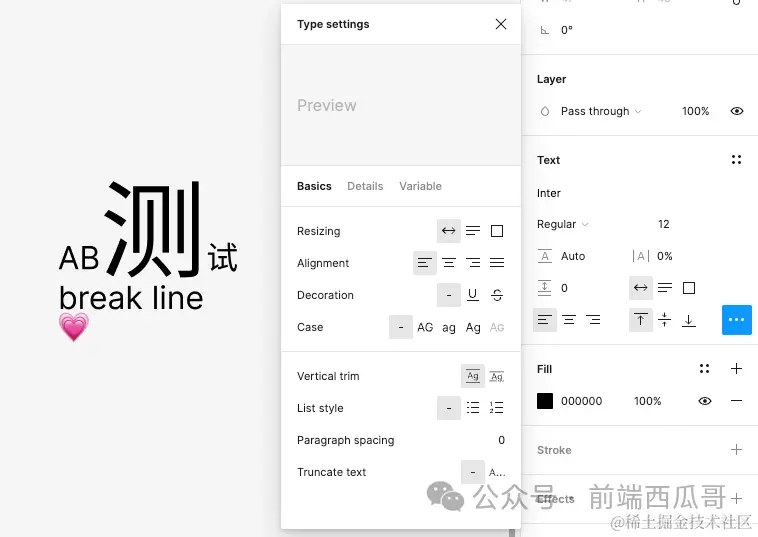Select cap height vertical trim option

coord(497,376)
